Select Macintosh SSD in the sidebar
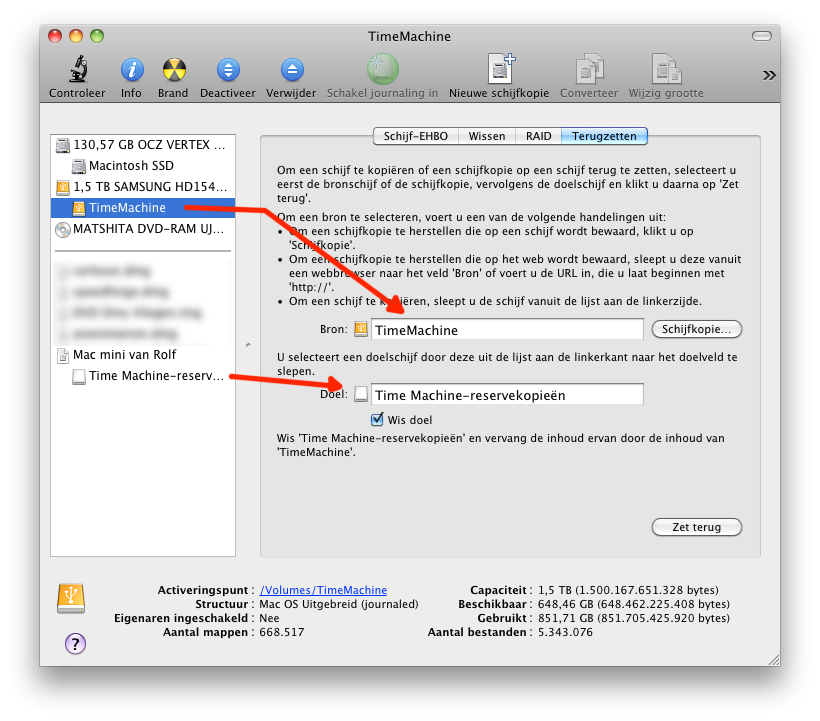820x721 pixels. pyautogui.click(x=130, y=165)
